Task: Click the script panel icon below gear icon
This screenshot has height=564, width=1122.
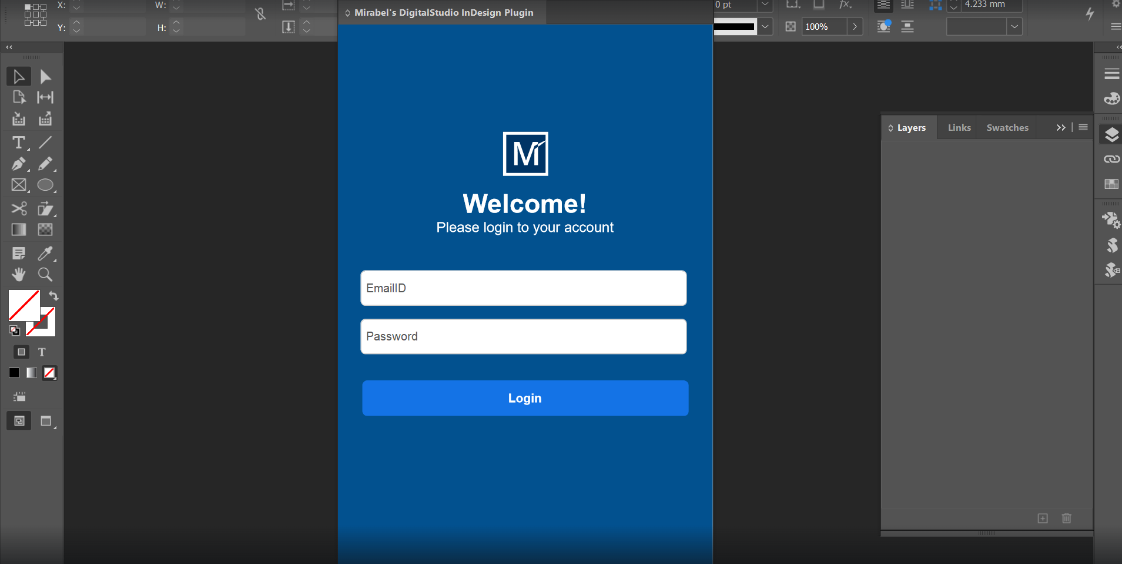Action: (1111, 245)
